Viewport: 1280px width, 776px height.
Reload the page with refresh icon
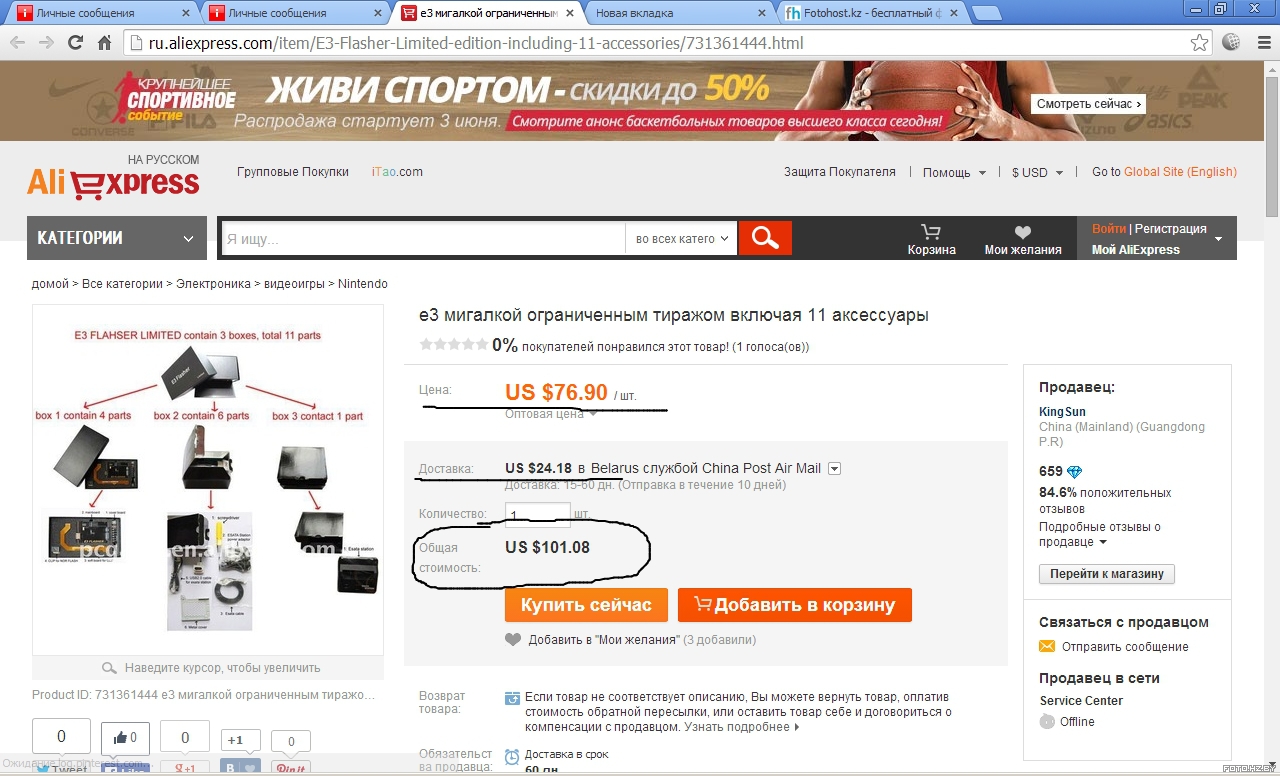coord(75,43)
